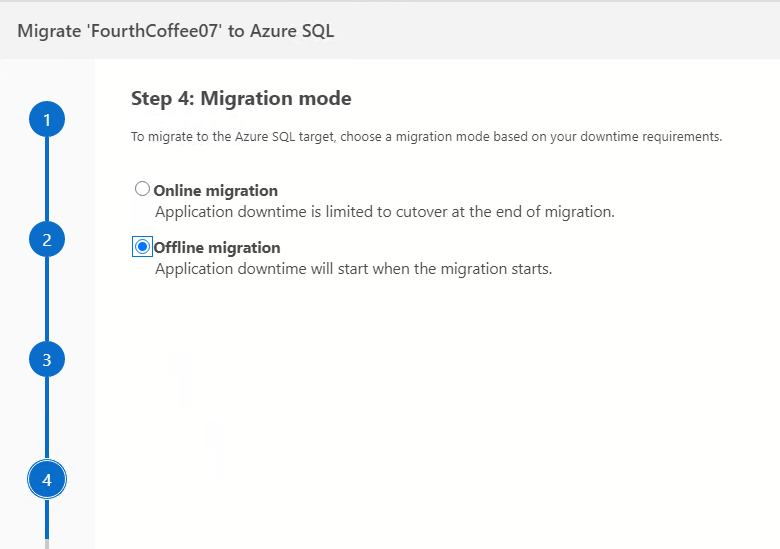Click the Offline migration downtime description text
Viewport: 780px width, 549px height.
353,269
